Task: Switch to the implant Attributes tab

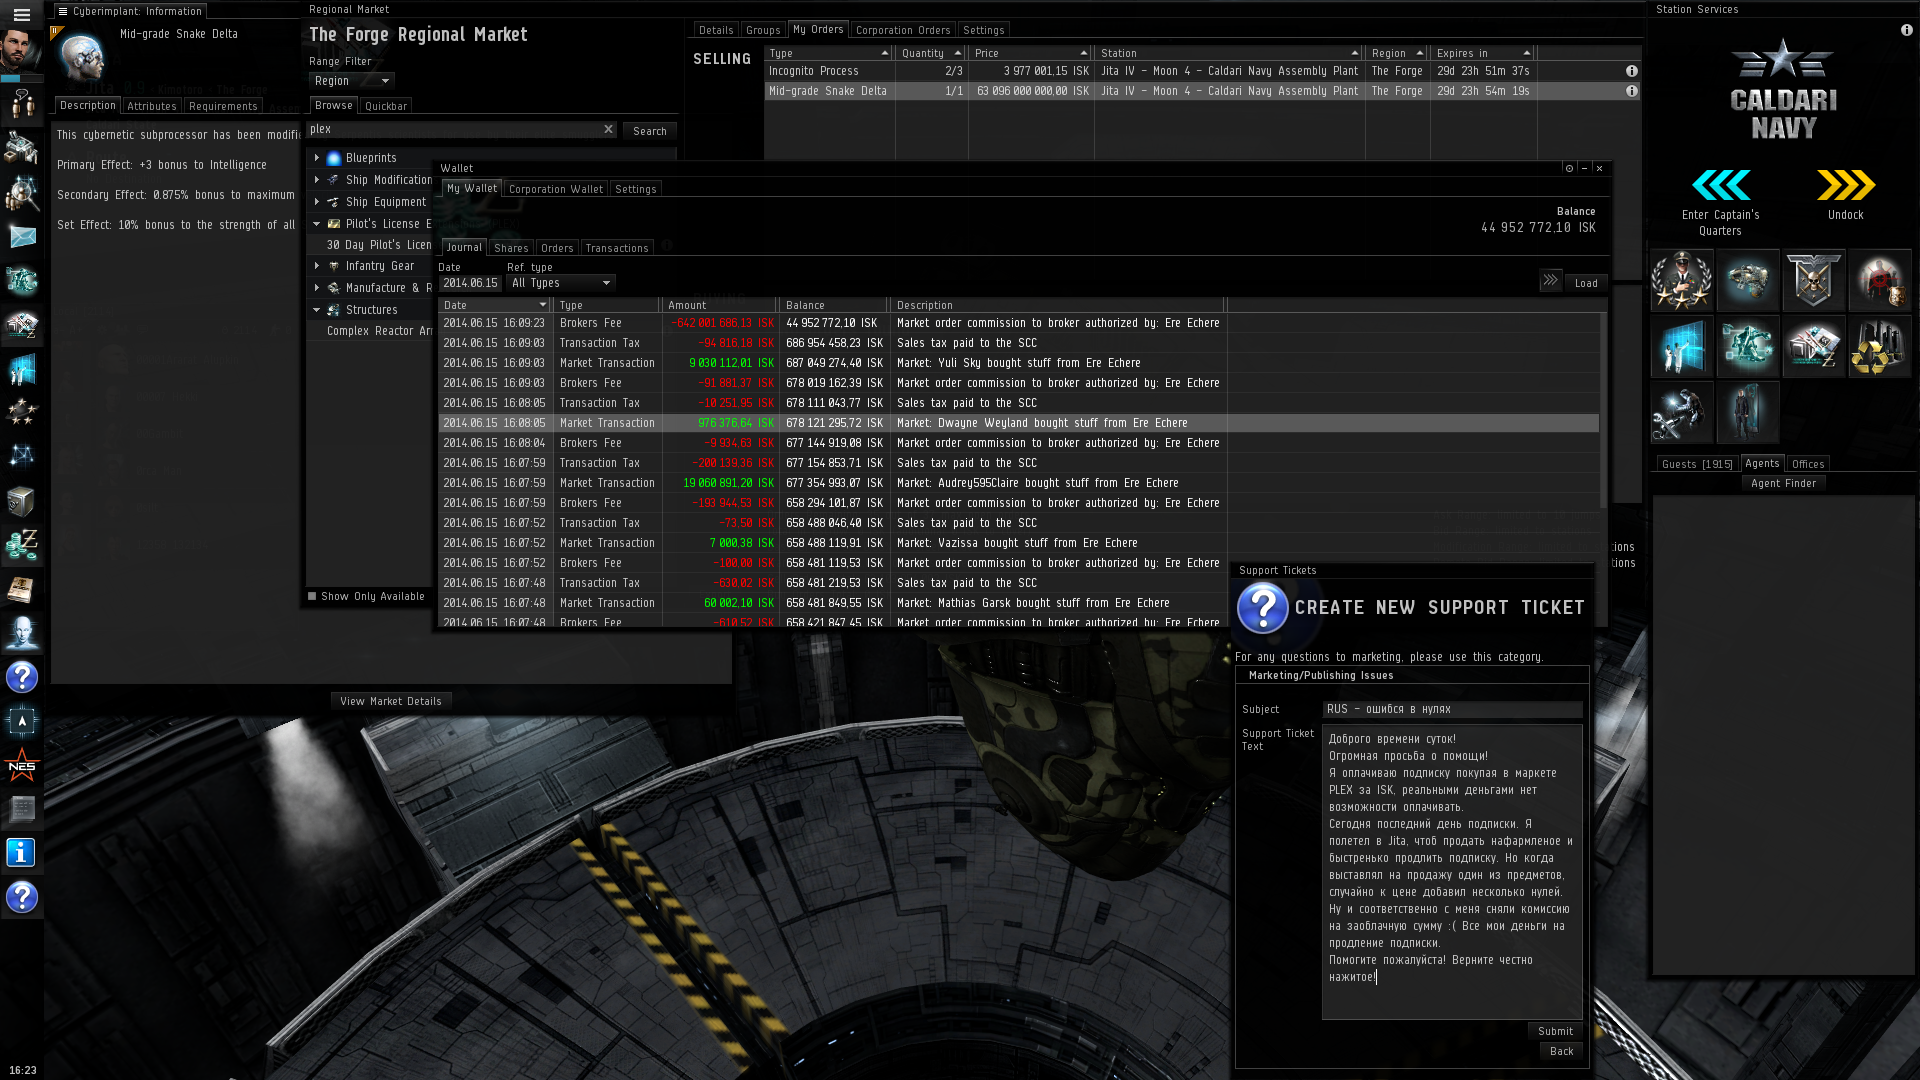Action: (x=151, y=106)
